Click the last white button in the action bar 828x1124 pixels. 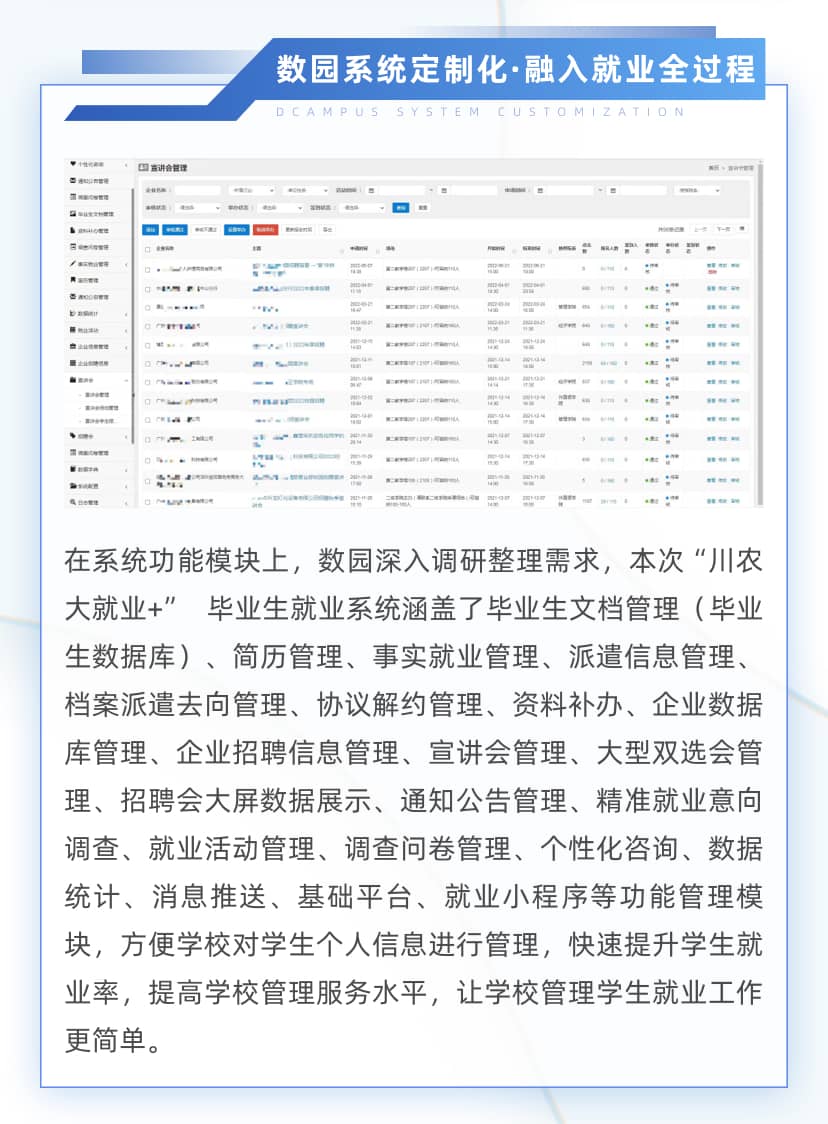(x=328, y=229)
